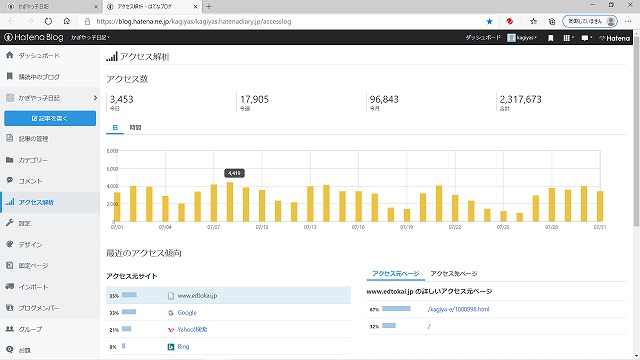The image size is (640, 360).
Task: Click the last bar at 07/31
Action: (x=600, y=207)
